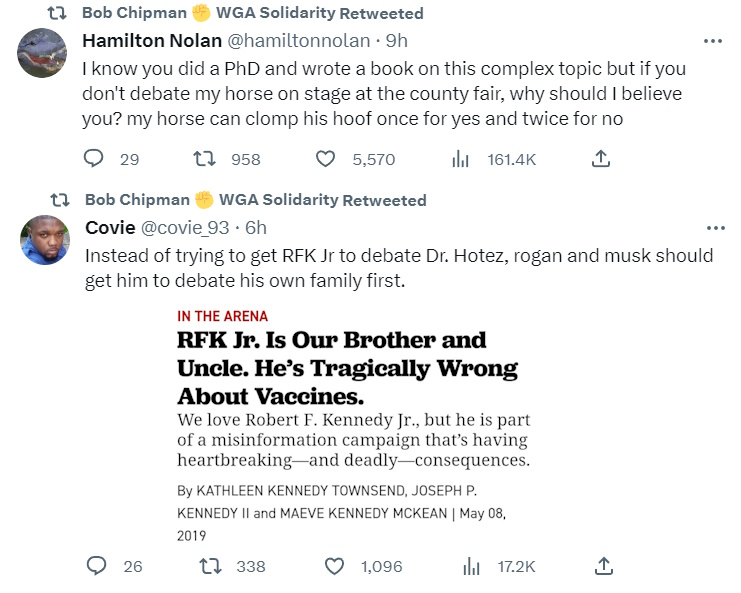Open Hamilton Nolan's profile picture
Image resolution: width=741 pixels, height=593 pixels.
(43, 53)
